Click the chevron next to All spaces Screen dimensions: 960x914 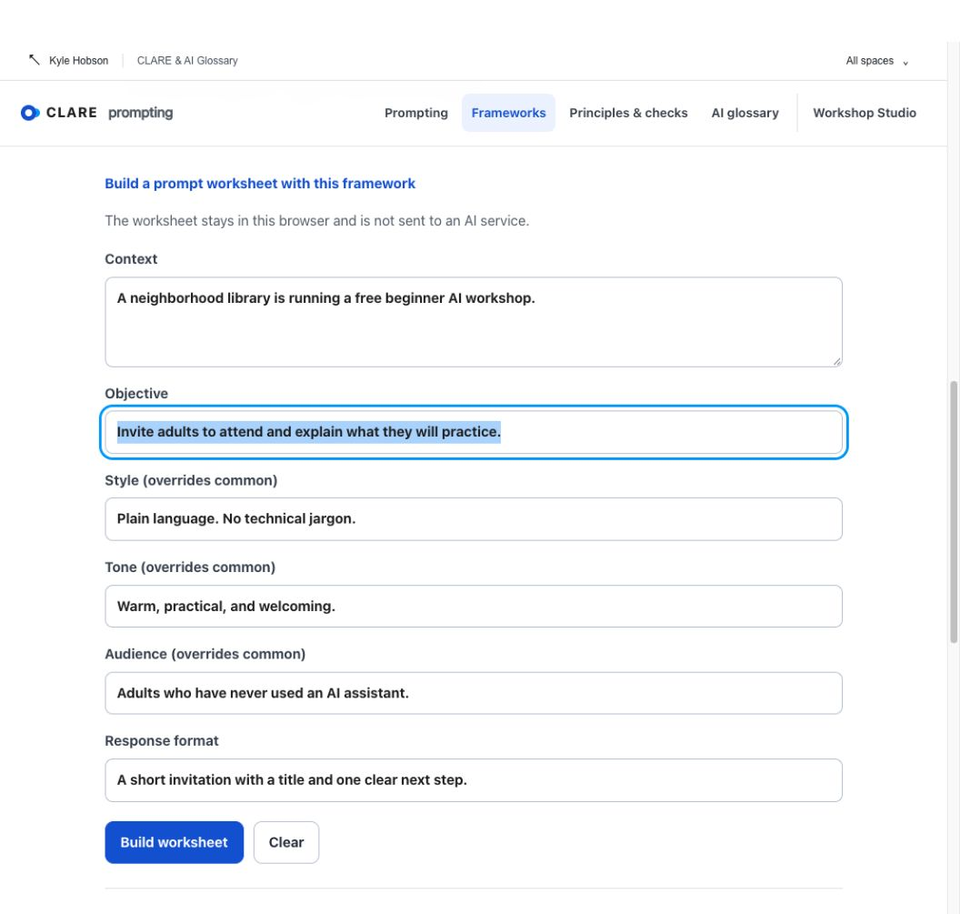[x=905, y=62]
